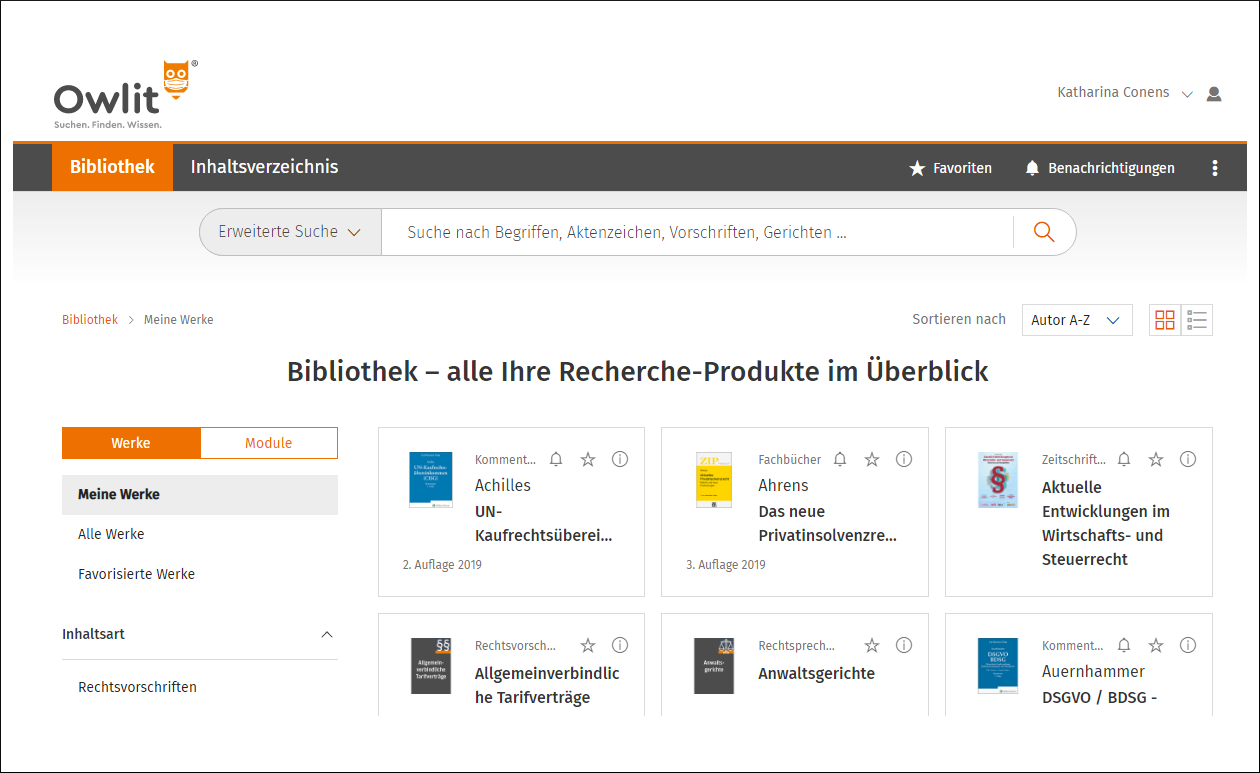Click the author name Auernhammer
The height and width of the screenshot is (773, 1260).
[1094, 671]
